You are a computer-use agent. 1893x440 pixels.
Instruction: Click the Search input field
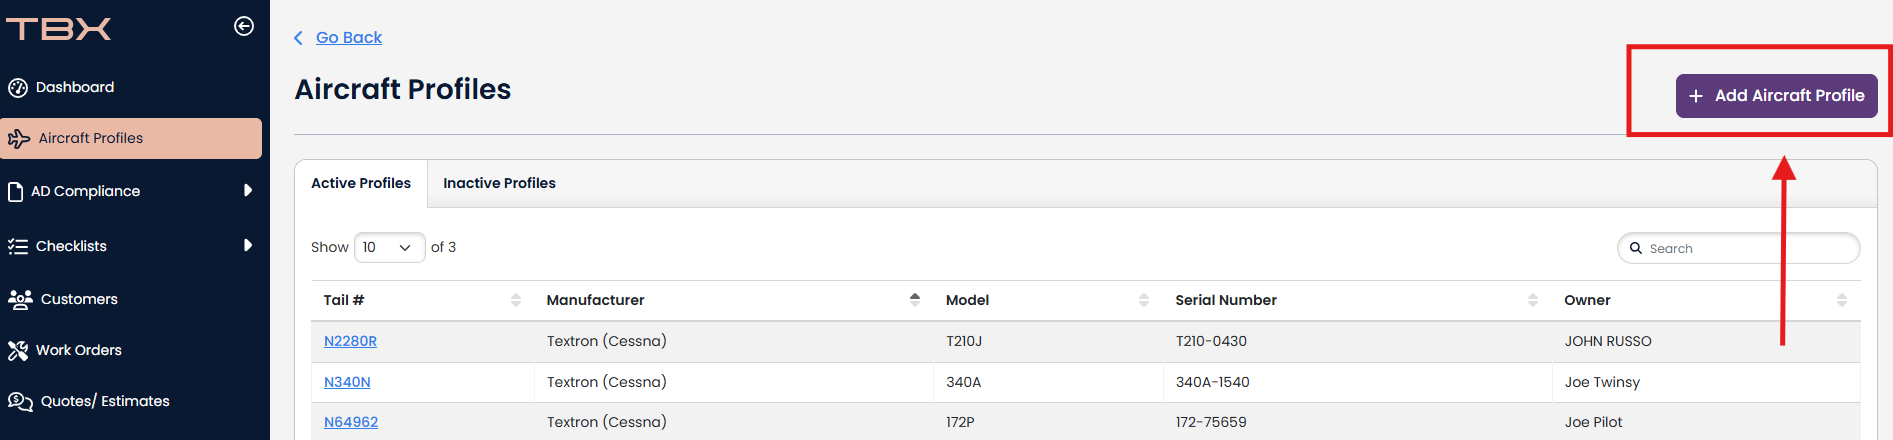coord(1738,248)
